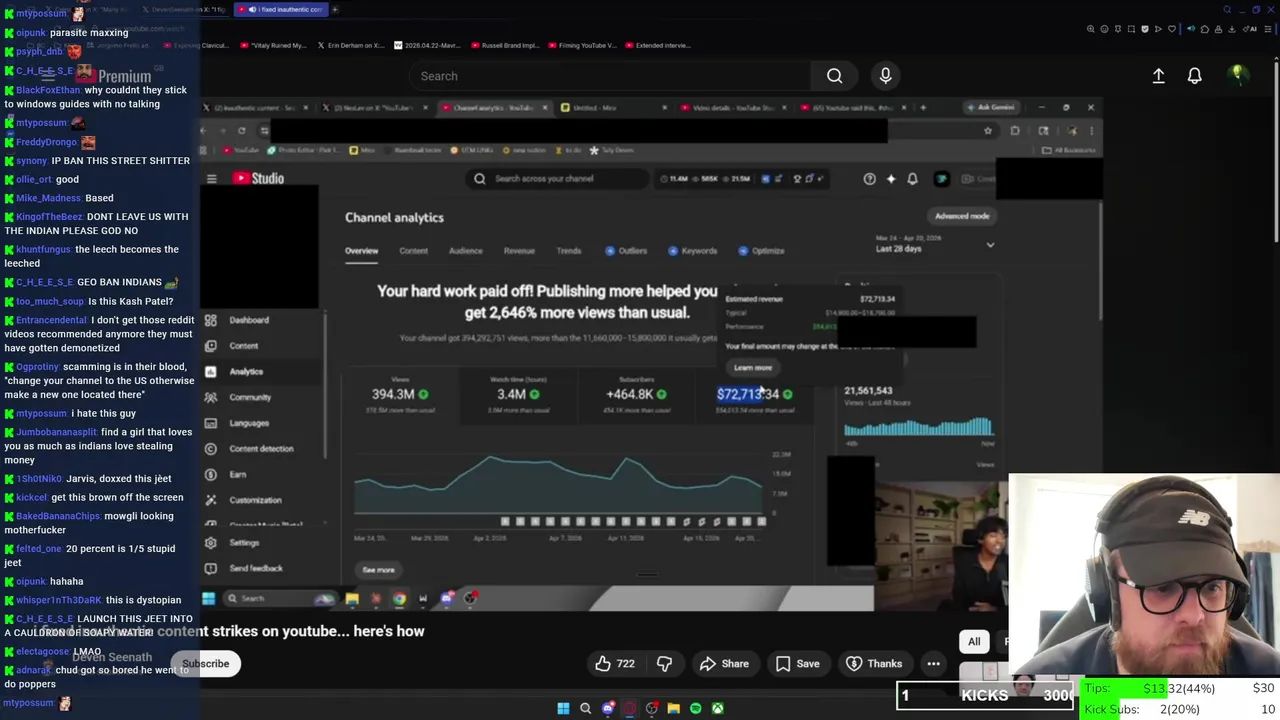Open the Keywords analytics tab
The height and width of the screenshot is (720, 1280).
(x=692, y=251)
